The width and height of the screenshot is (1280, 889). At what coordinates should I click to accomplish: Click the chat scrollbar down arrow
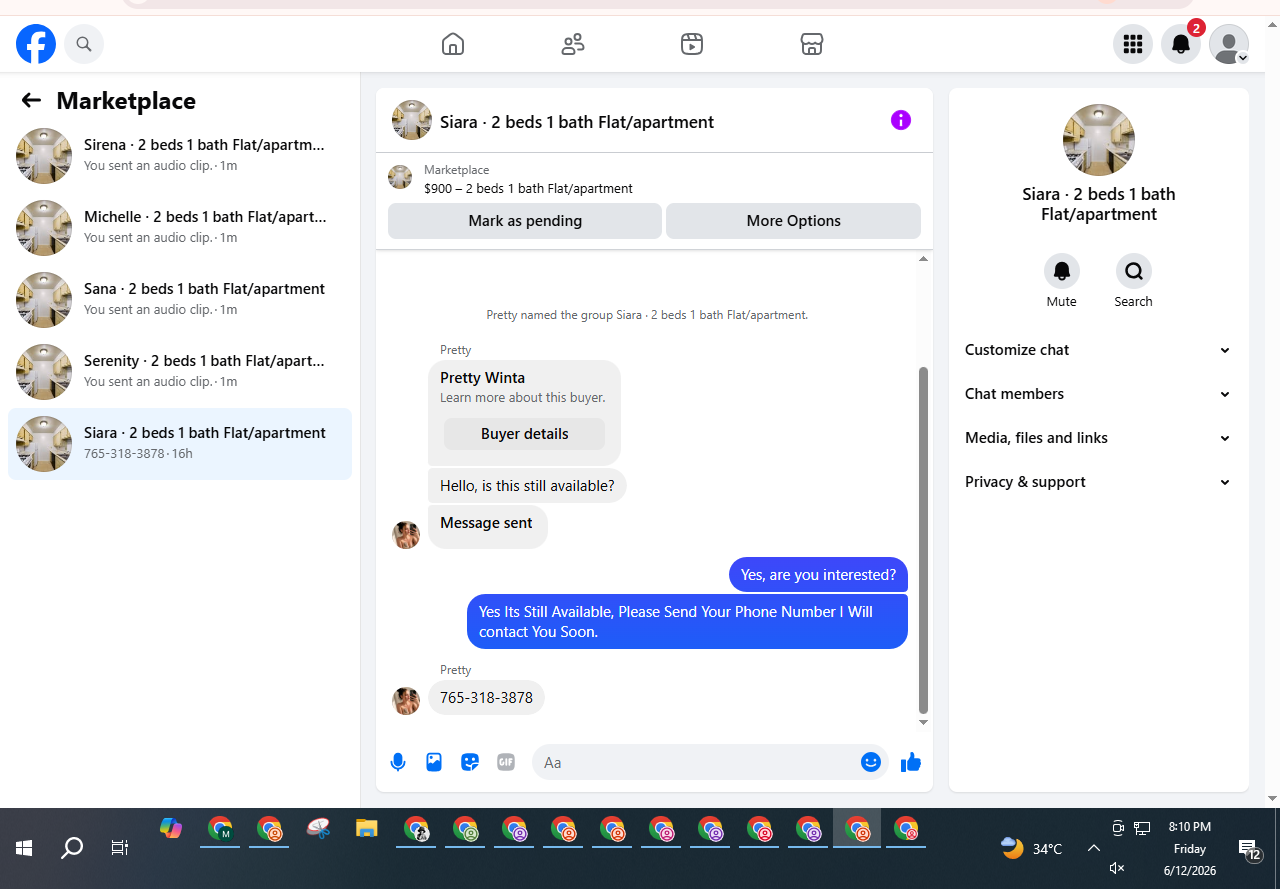(923, 722)
